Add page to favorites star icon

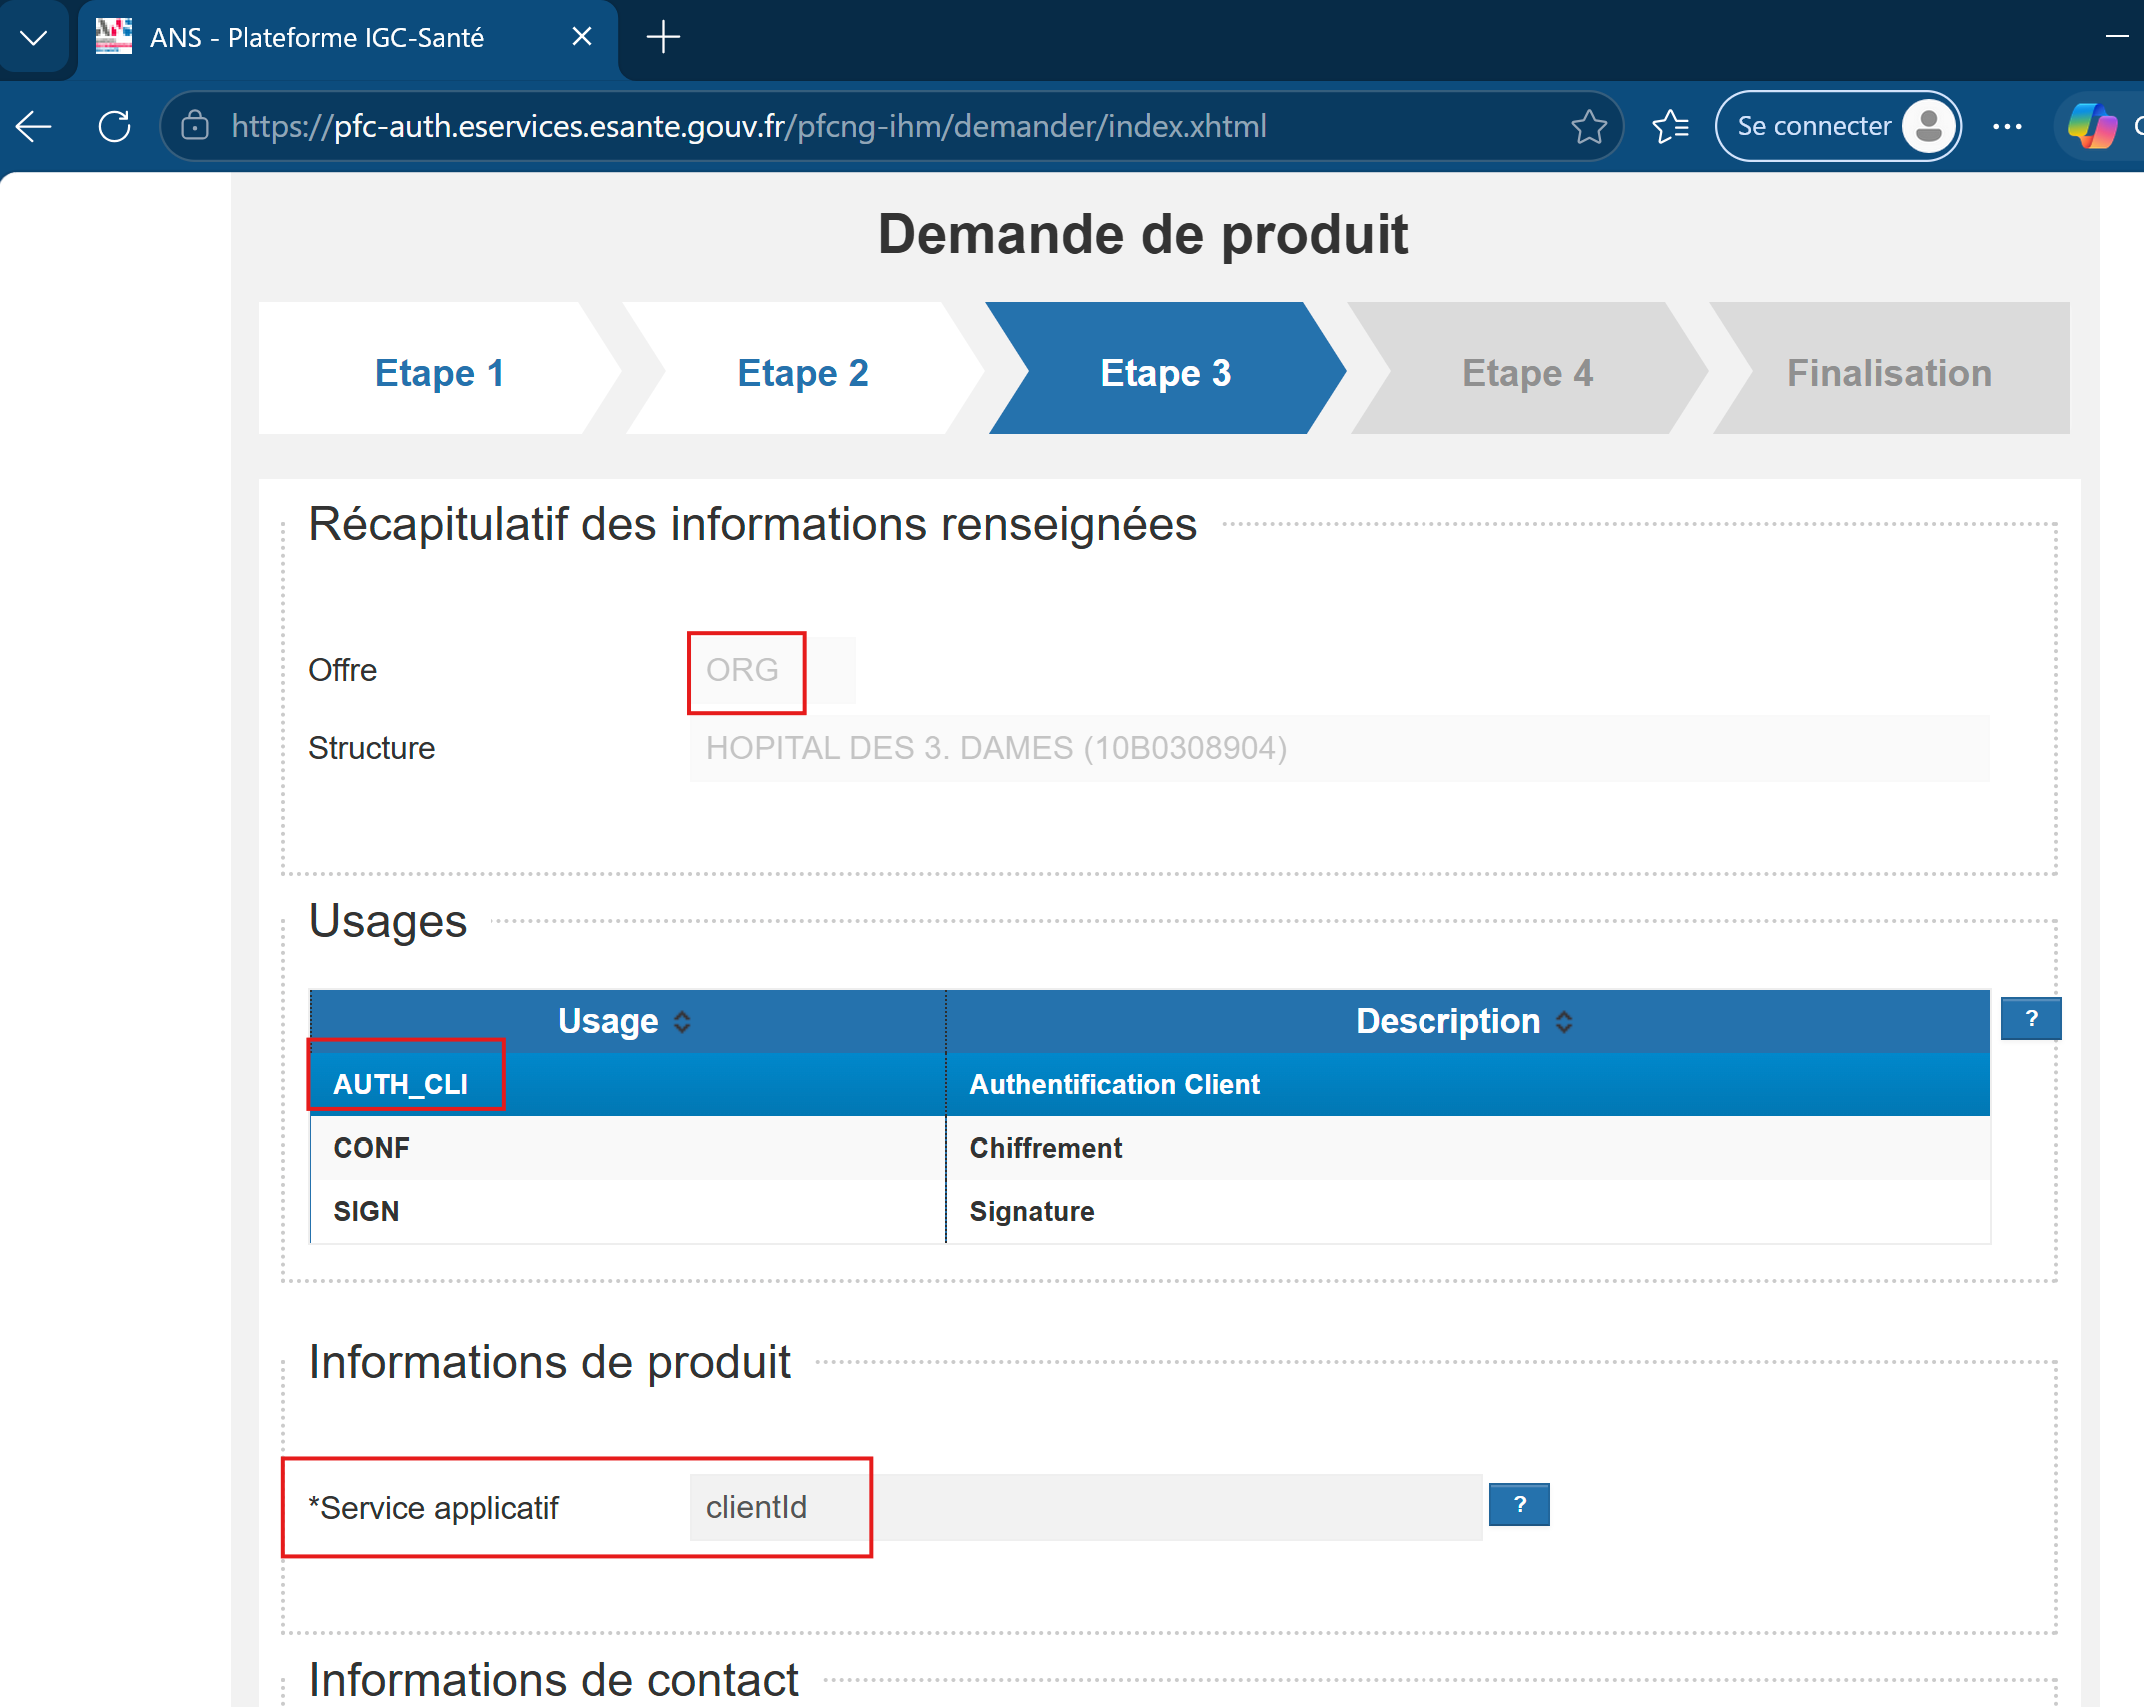click(x=1588, y=126)
